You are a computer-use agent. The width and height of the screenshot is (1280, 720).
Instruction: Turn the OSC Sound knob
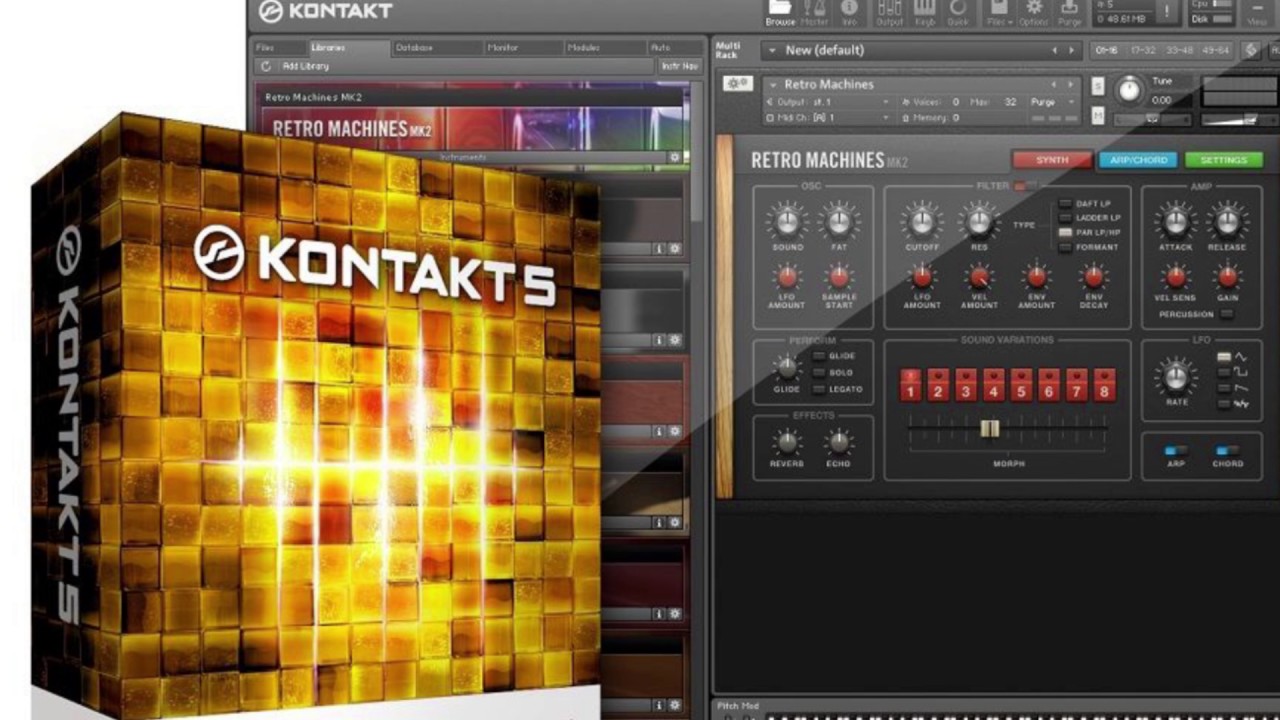[787, 220]
